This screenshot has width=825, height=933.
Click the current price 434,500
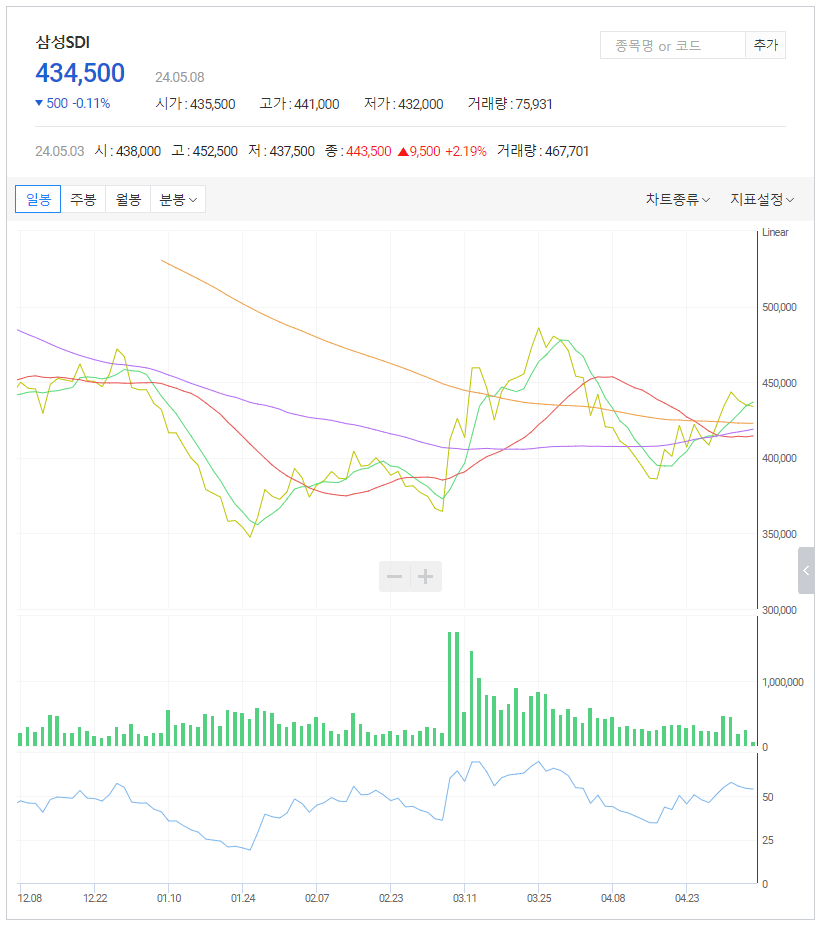coord(80,73)
